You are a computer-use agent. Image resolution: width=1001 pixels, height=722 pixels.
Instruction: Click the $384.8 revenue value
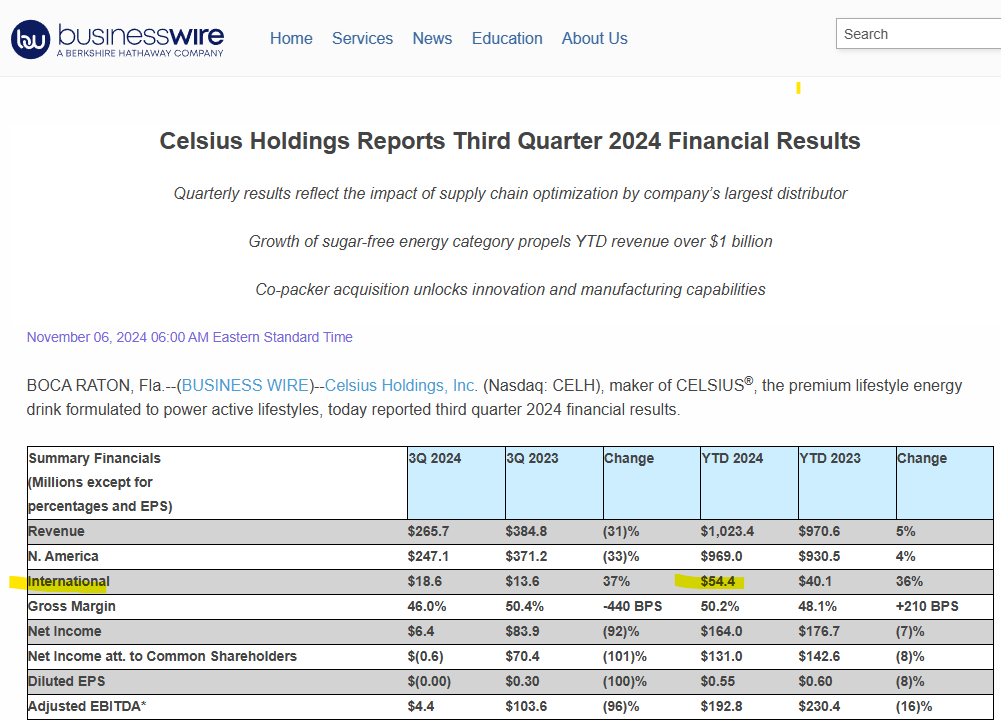tap(526, 531)
